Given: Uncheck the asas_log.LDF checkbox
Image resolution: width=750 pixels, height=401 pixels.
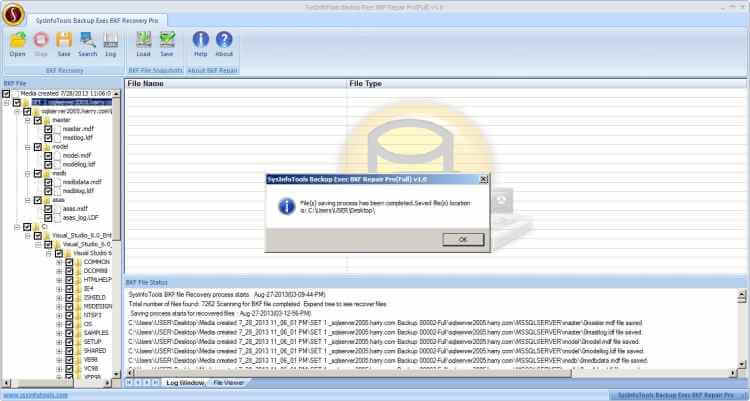Looking at the screenshot, I should coord(48,218).
